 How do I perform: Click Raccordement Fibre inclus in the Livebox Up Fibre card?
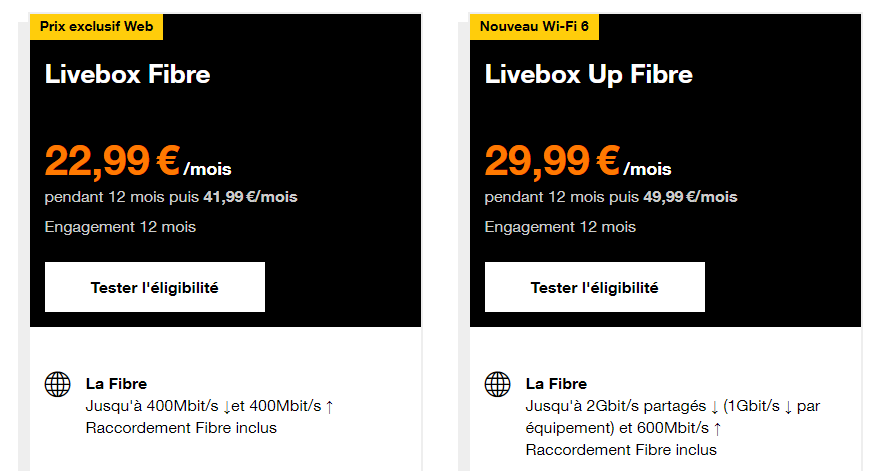[621, 450]
